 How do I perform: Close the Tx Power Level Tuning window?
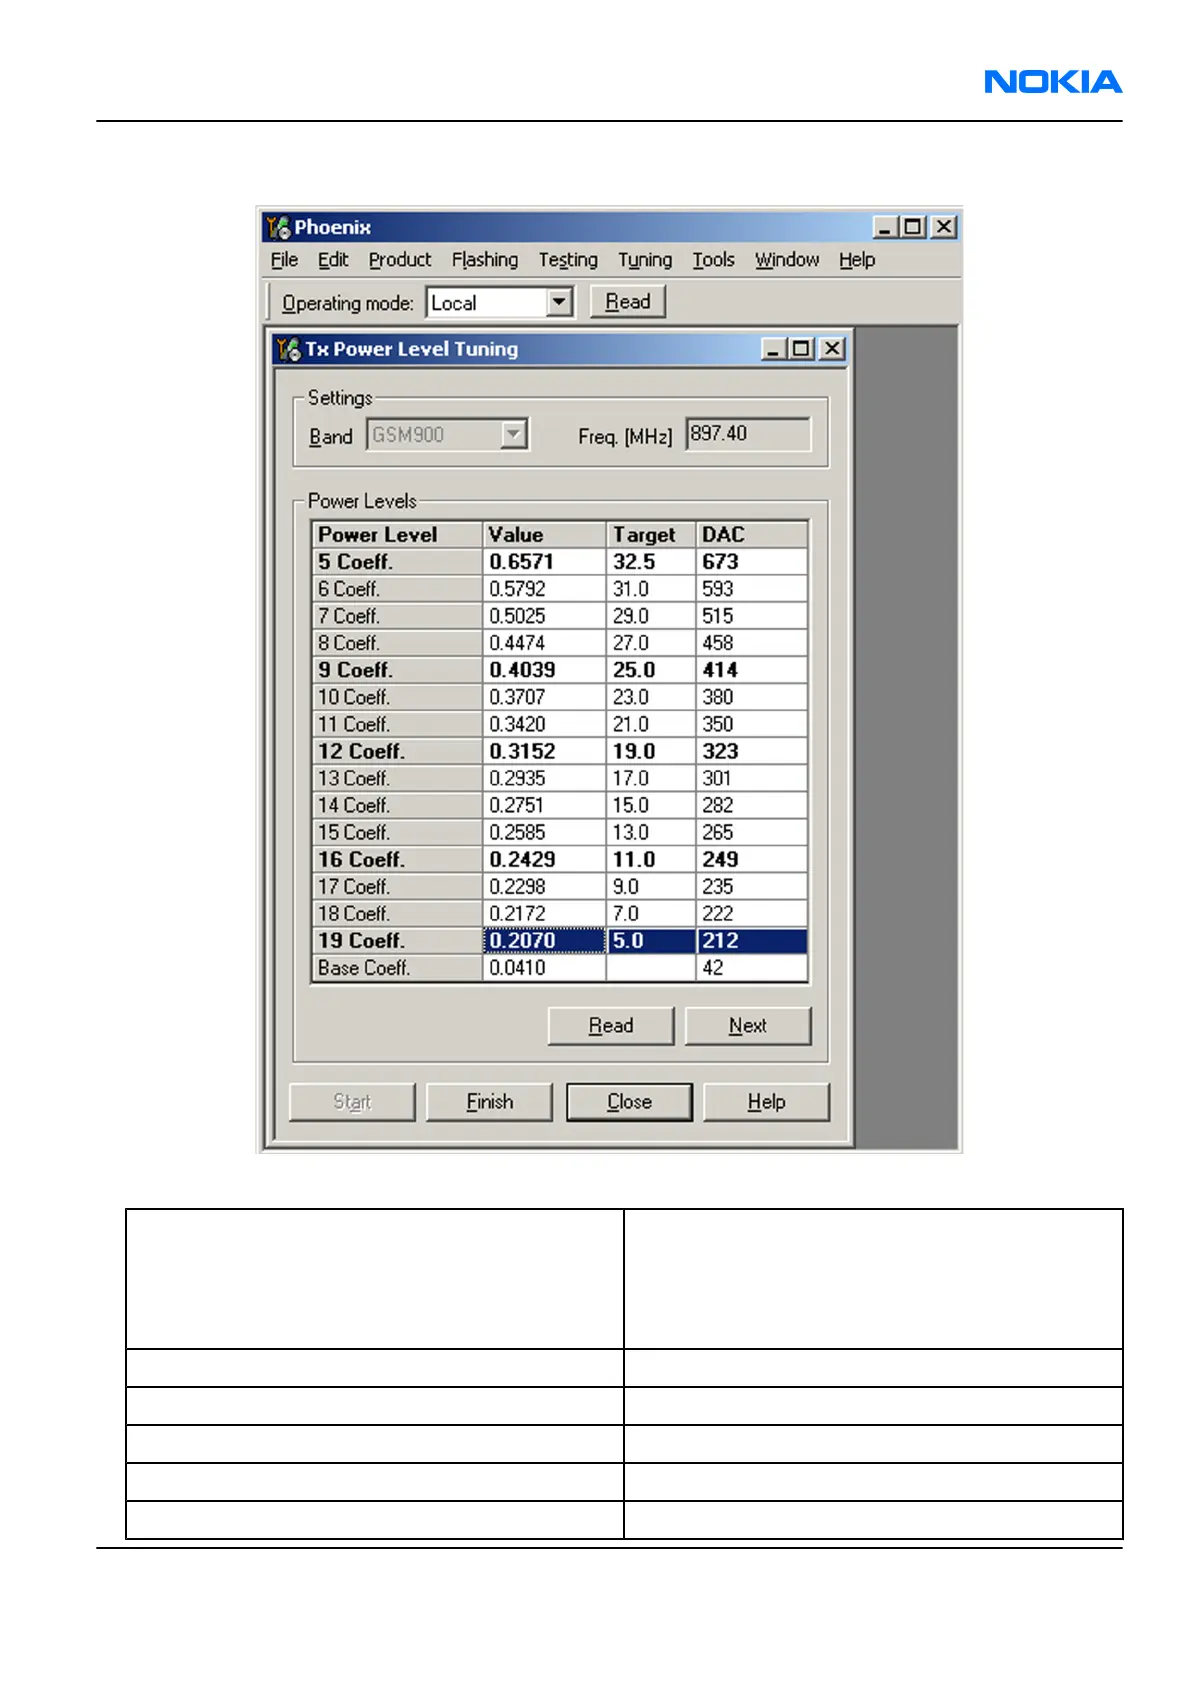(x=832, y=349)
